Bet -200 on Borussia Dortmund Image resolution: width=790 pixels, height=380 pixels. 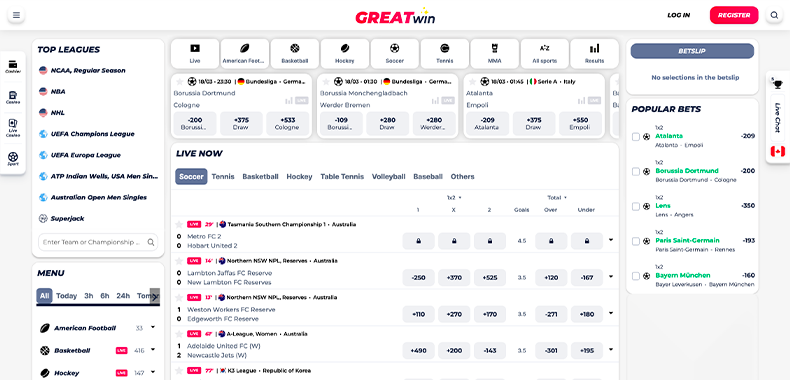(x=195, y=123)
